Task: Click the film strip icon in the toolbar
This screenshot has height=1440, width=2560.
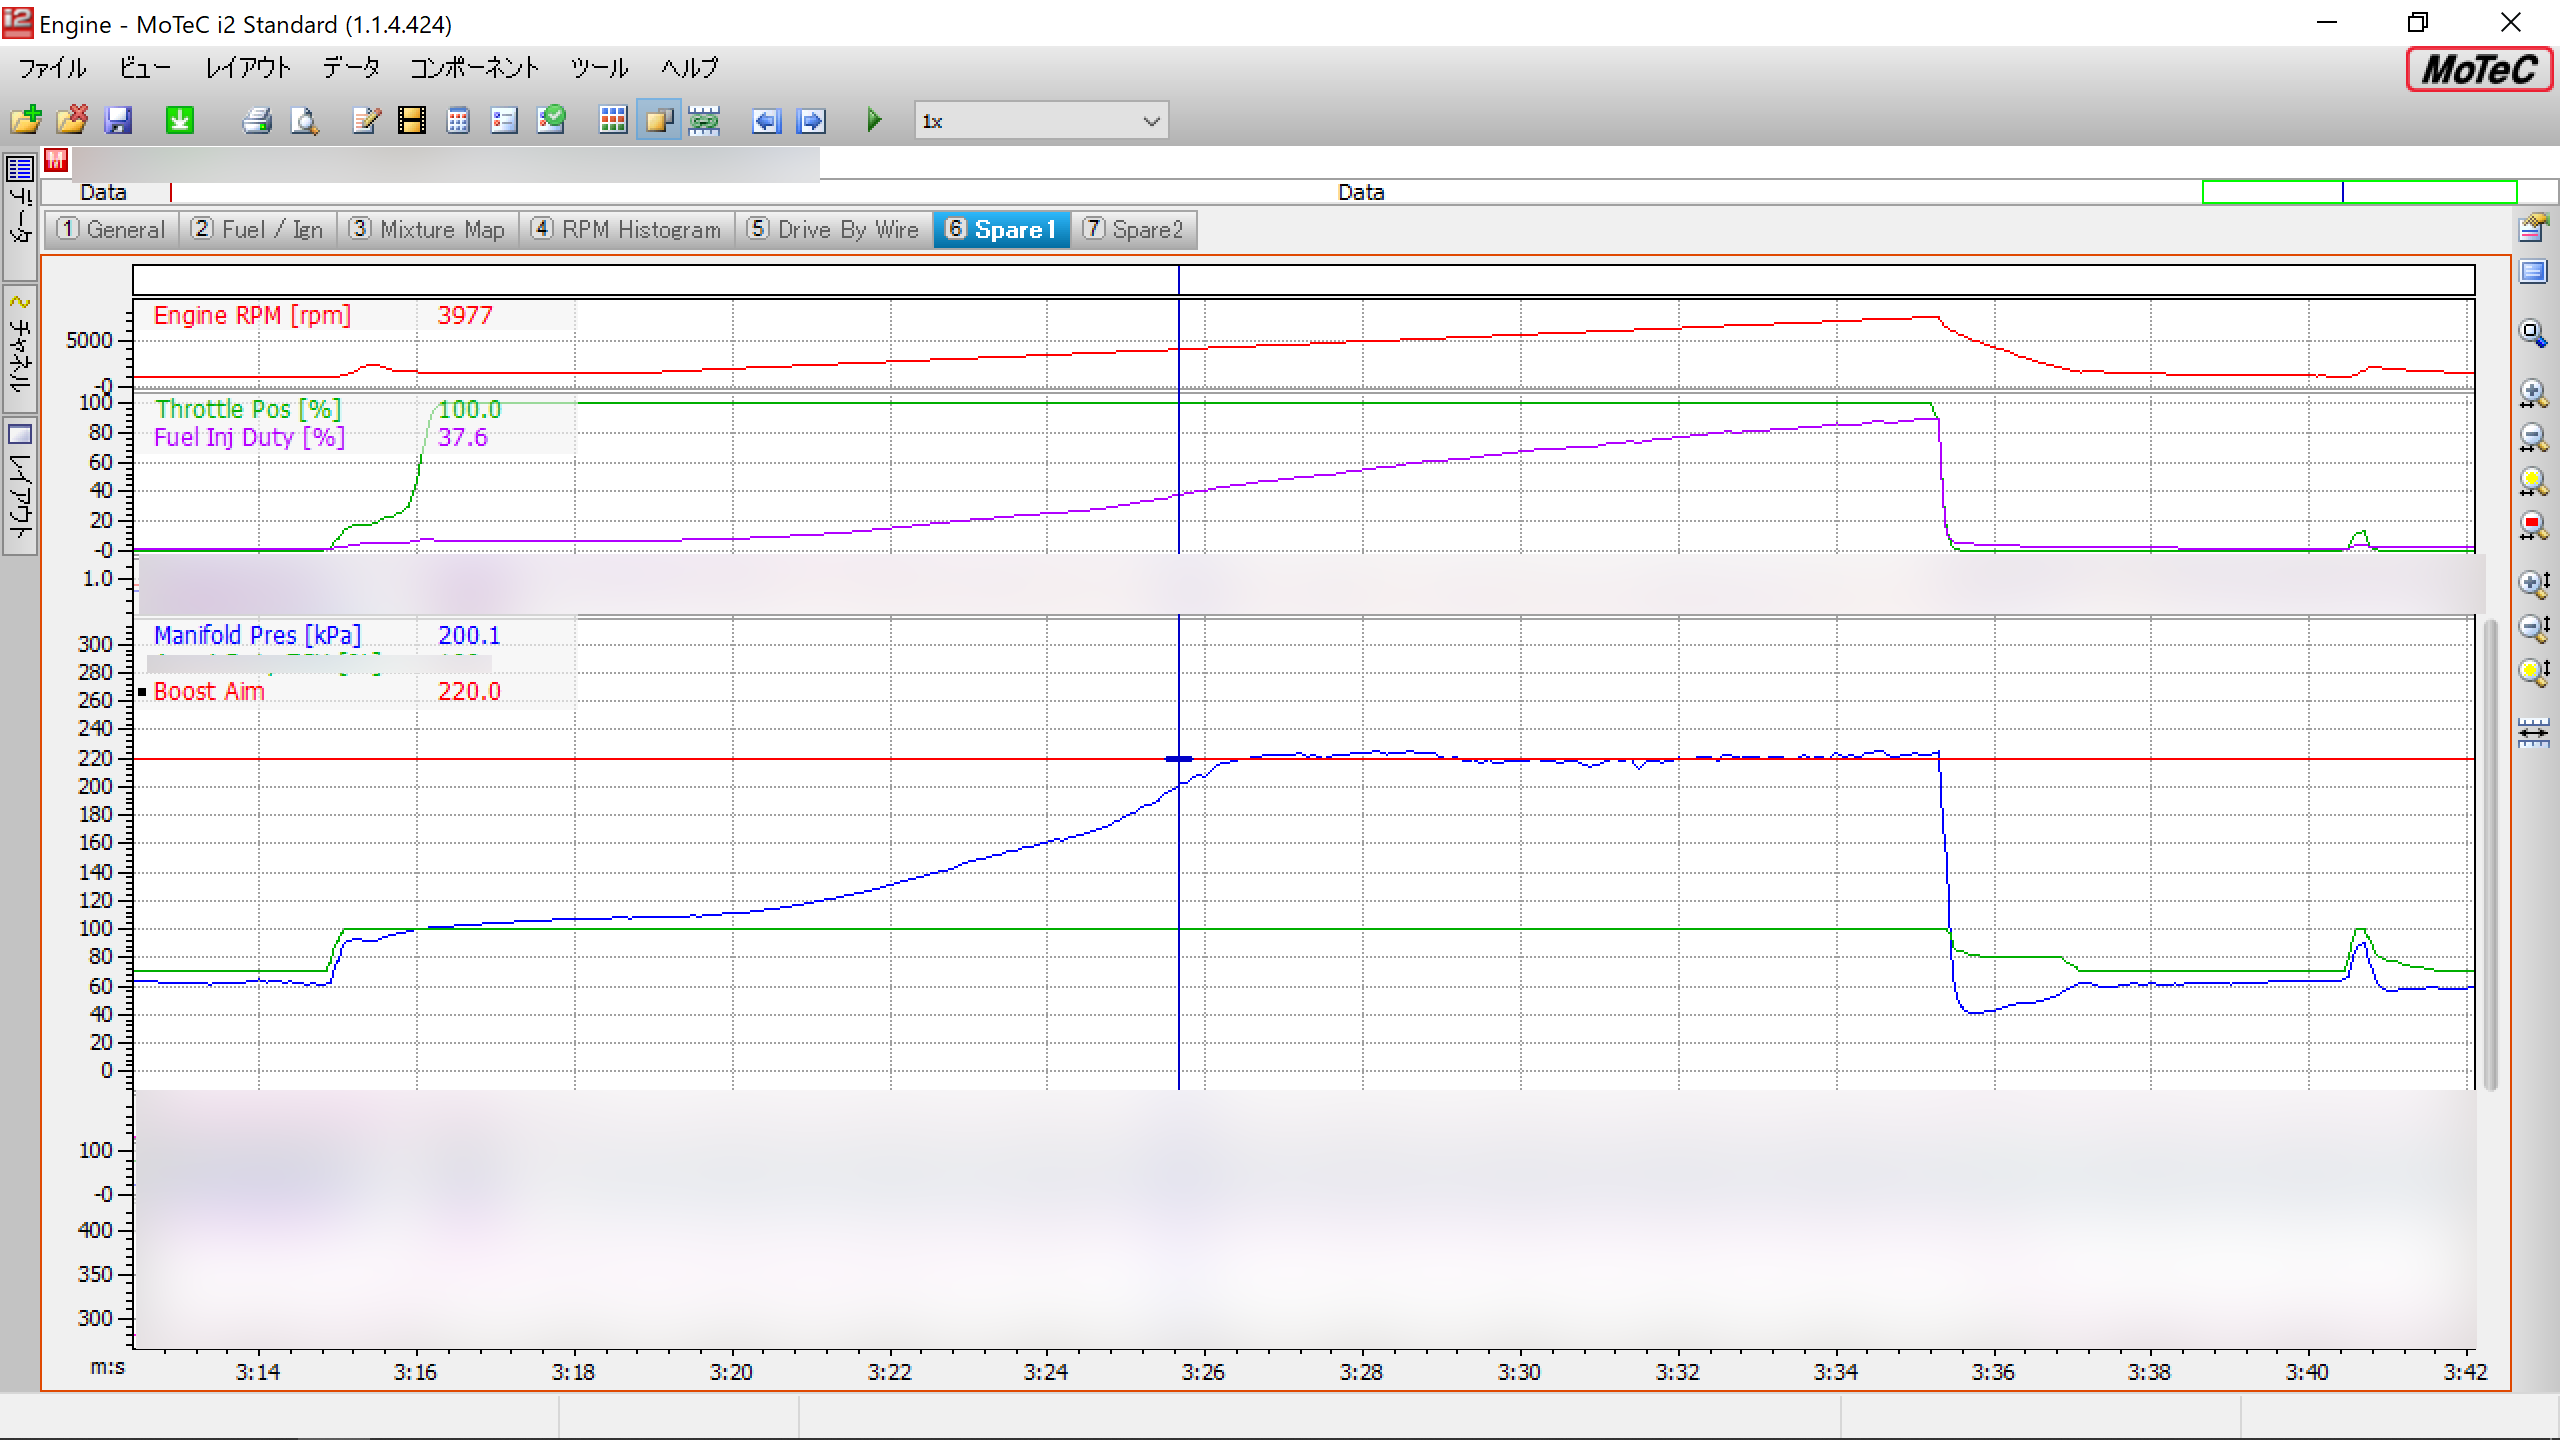Action: (412, 121)
